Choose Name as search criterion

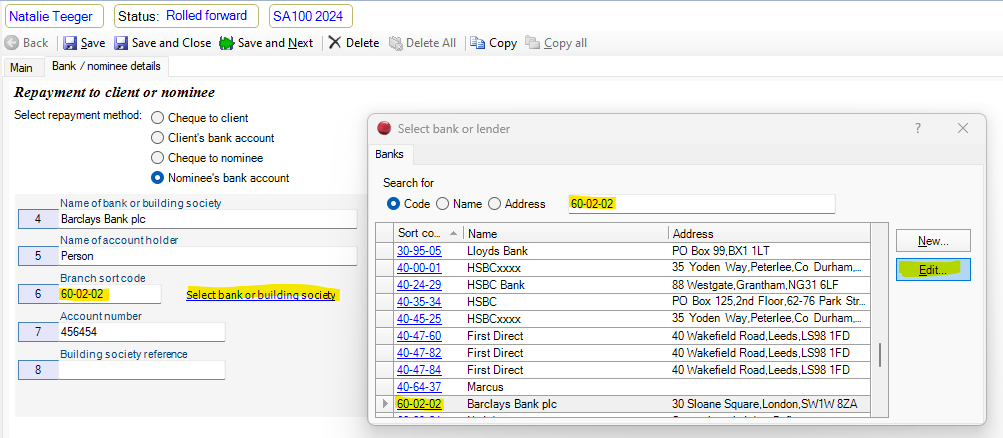click(443, 204)
